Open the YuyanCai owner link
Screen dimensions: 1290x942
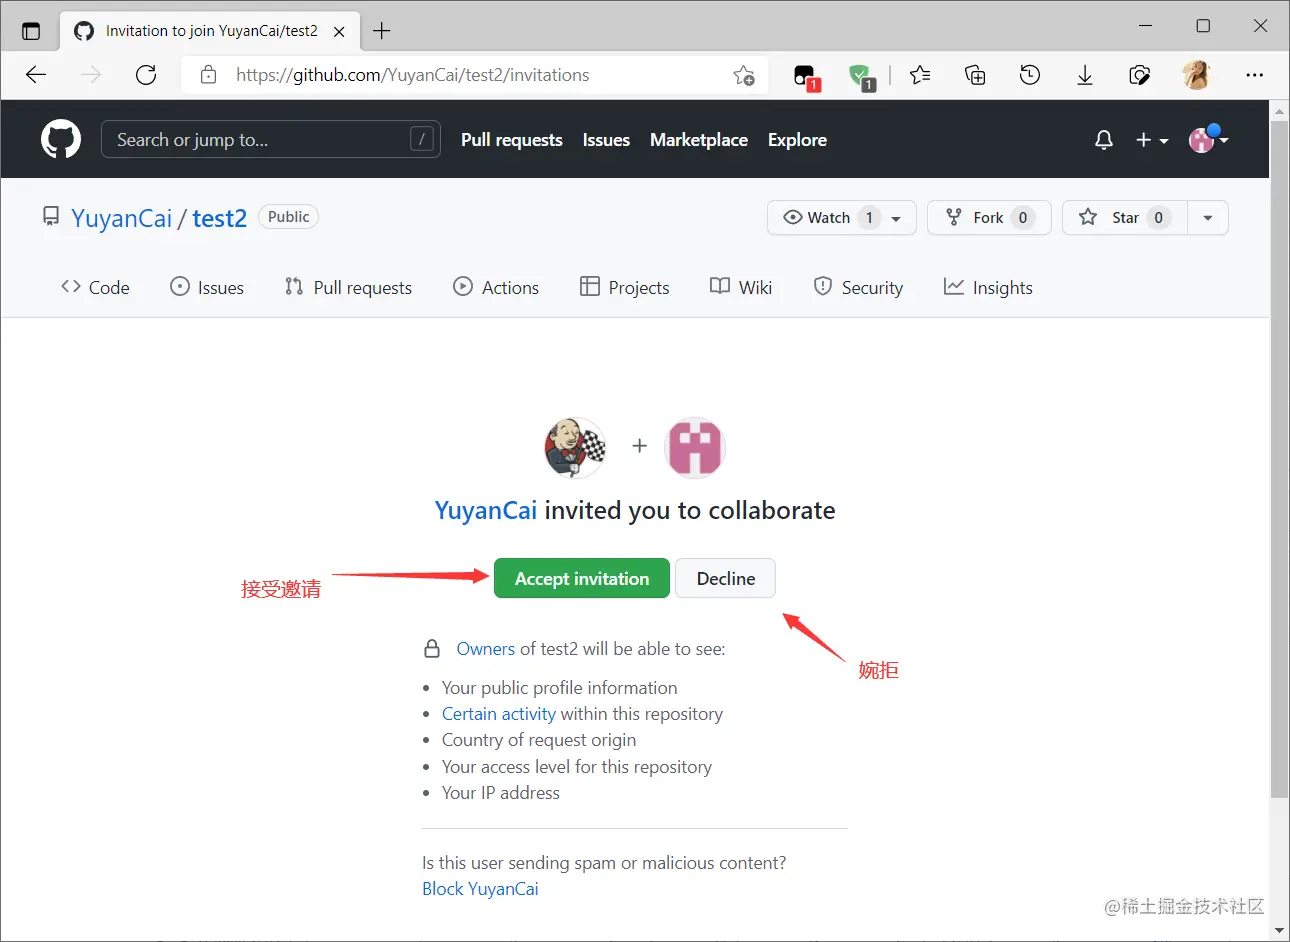click(x=122, y=218)
